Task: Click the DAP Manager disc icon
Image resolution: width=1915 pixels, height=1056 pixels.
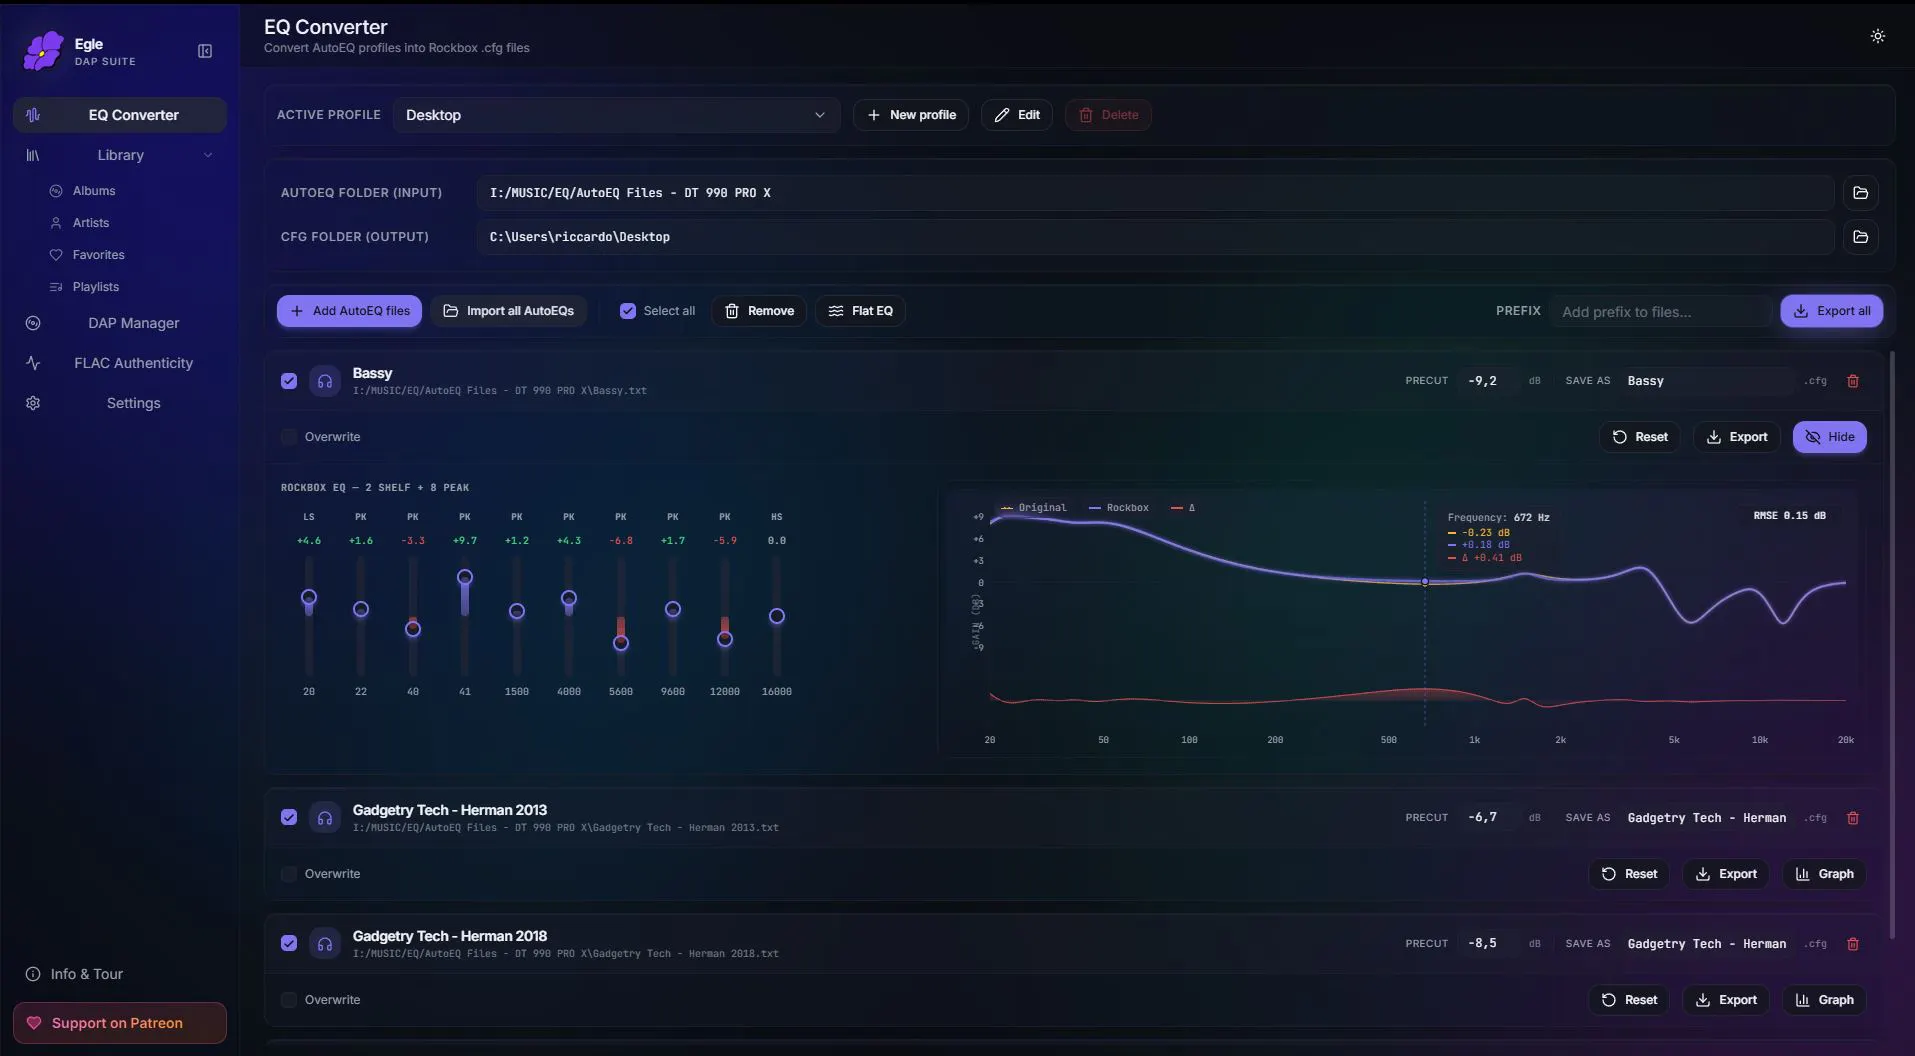Action: [x=33, y=323]
